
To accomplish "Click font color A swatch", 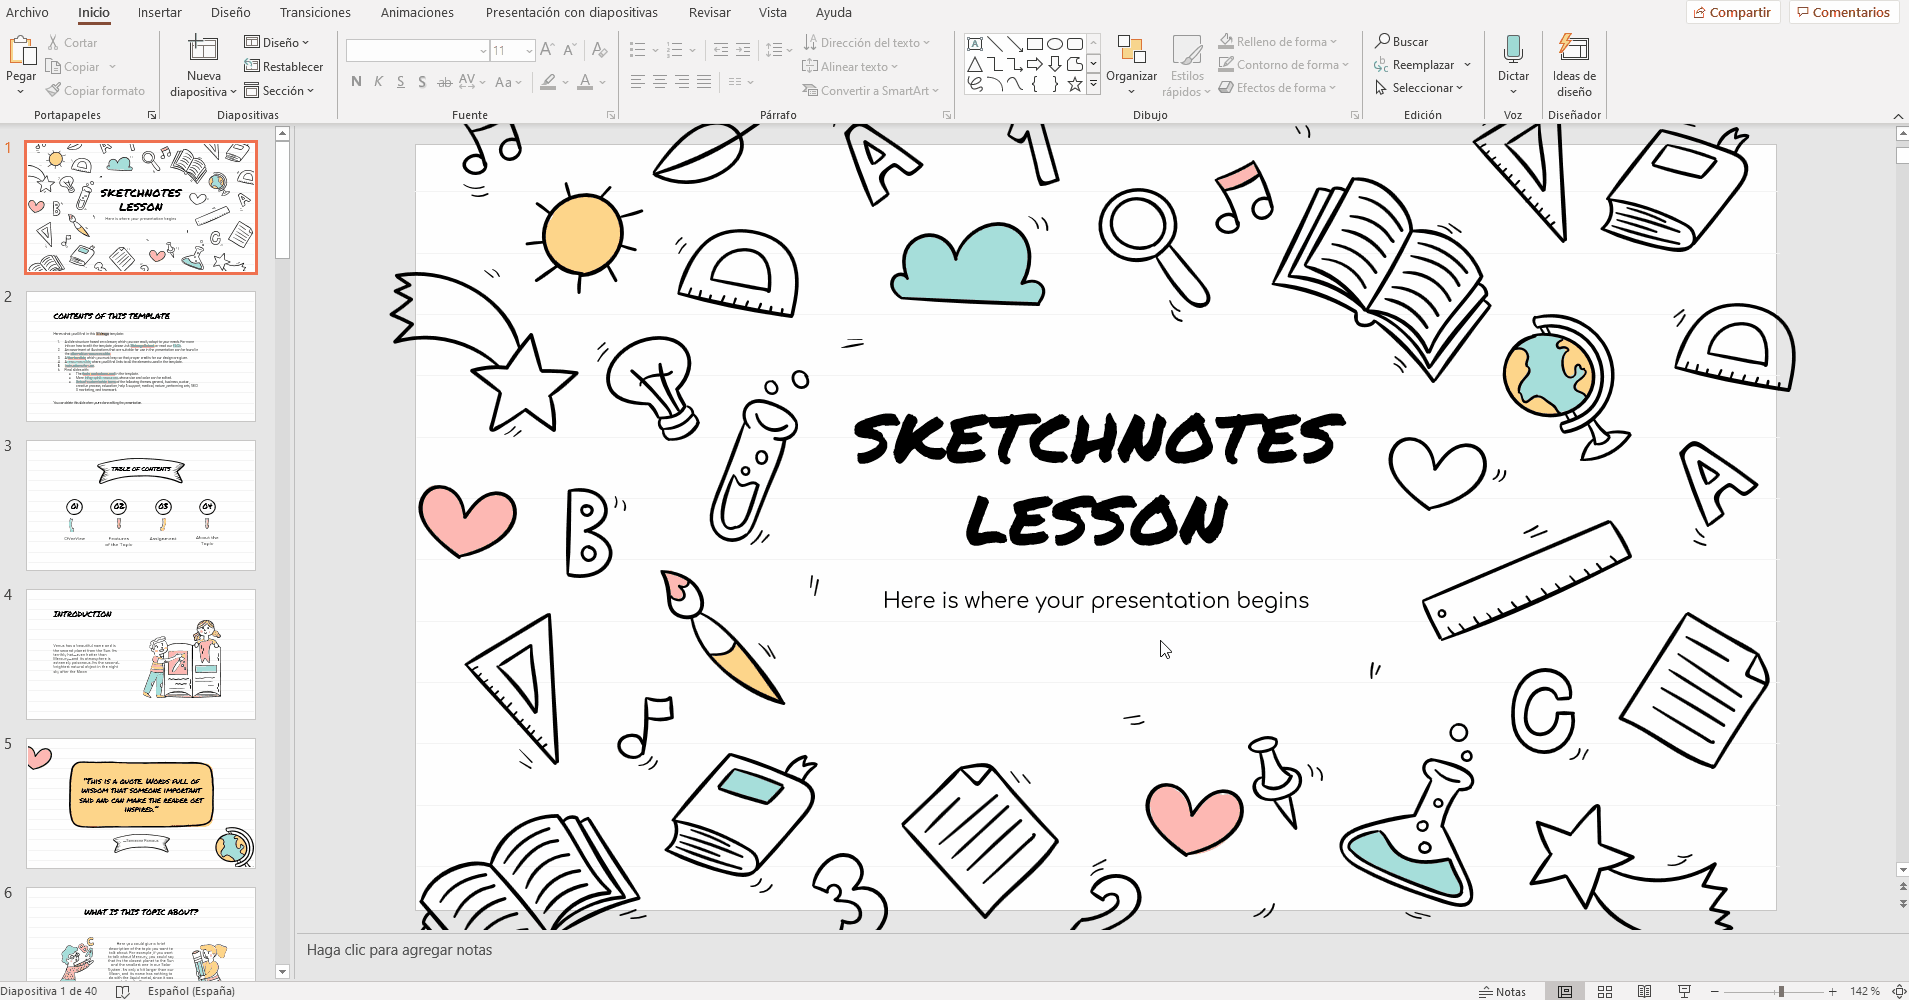I will [585, 82].
